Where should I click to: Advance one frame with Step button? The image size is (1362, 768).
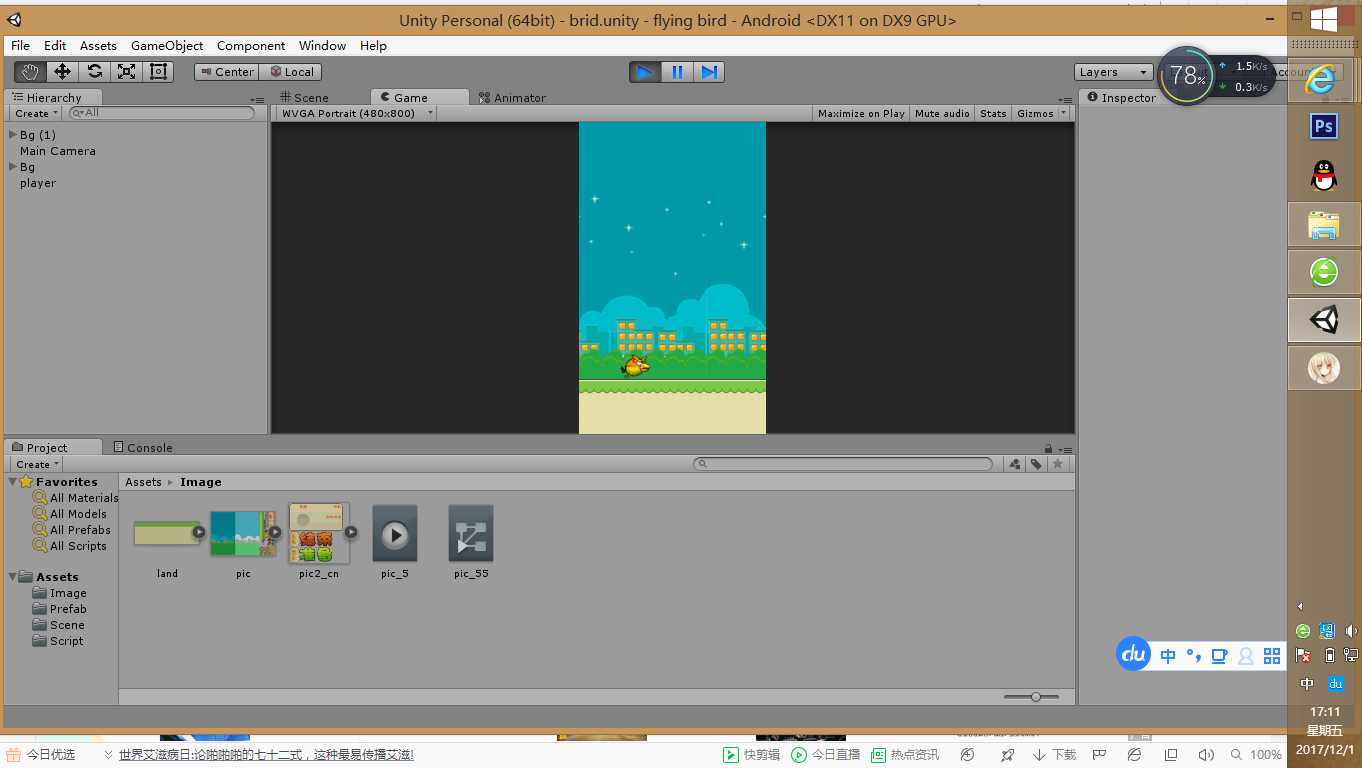pyautogui.click(x=709, y=72)
